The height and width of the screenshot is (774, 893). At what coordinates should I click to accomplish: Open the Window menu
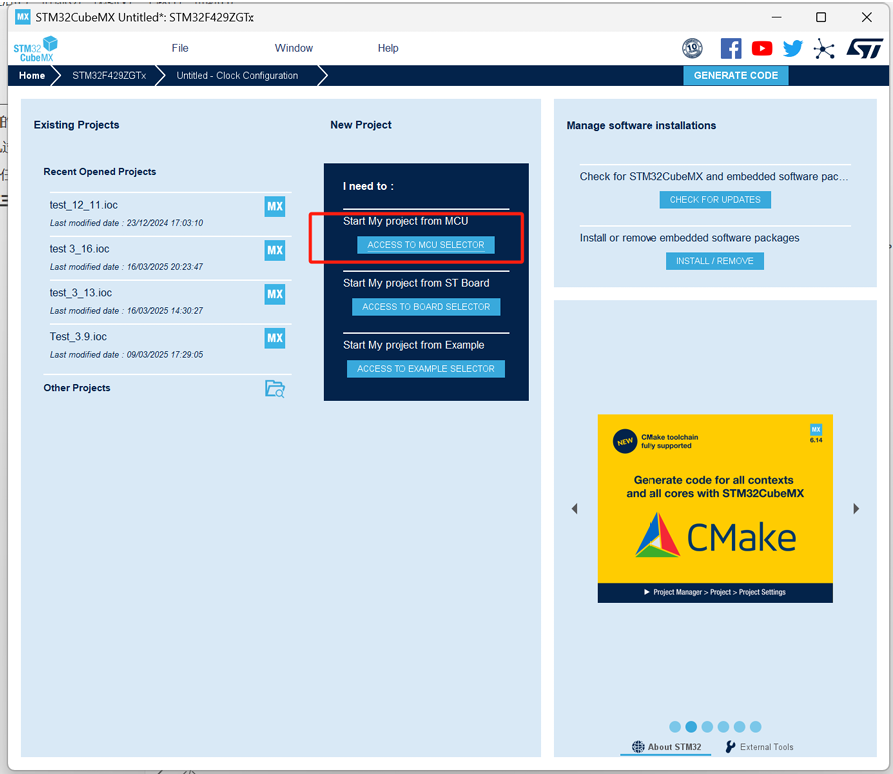point(294,48)
